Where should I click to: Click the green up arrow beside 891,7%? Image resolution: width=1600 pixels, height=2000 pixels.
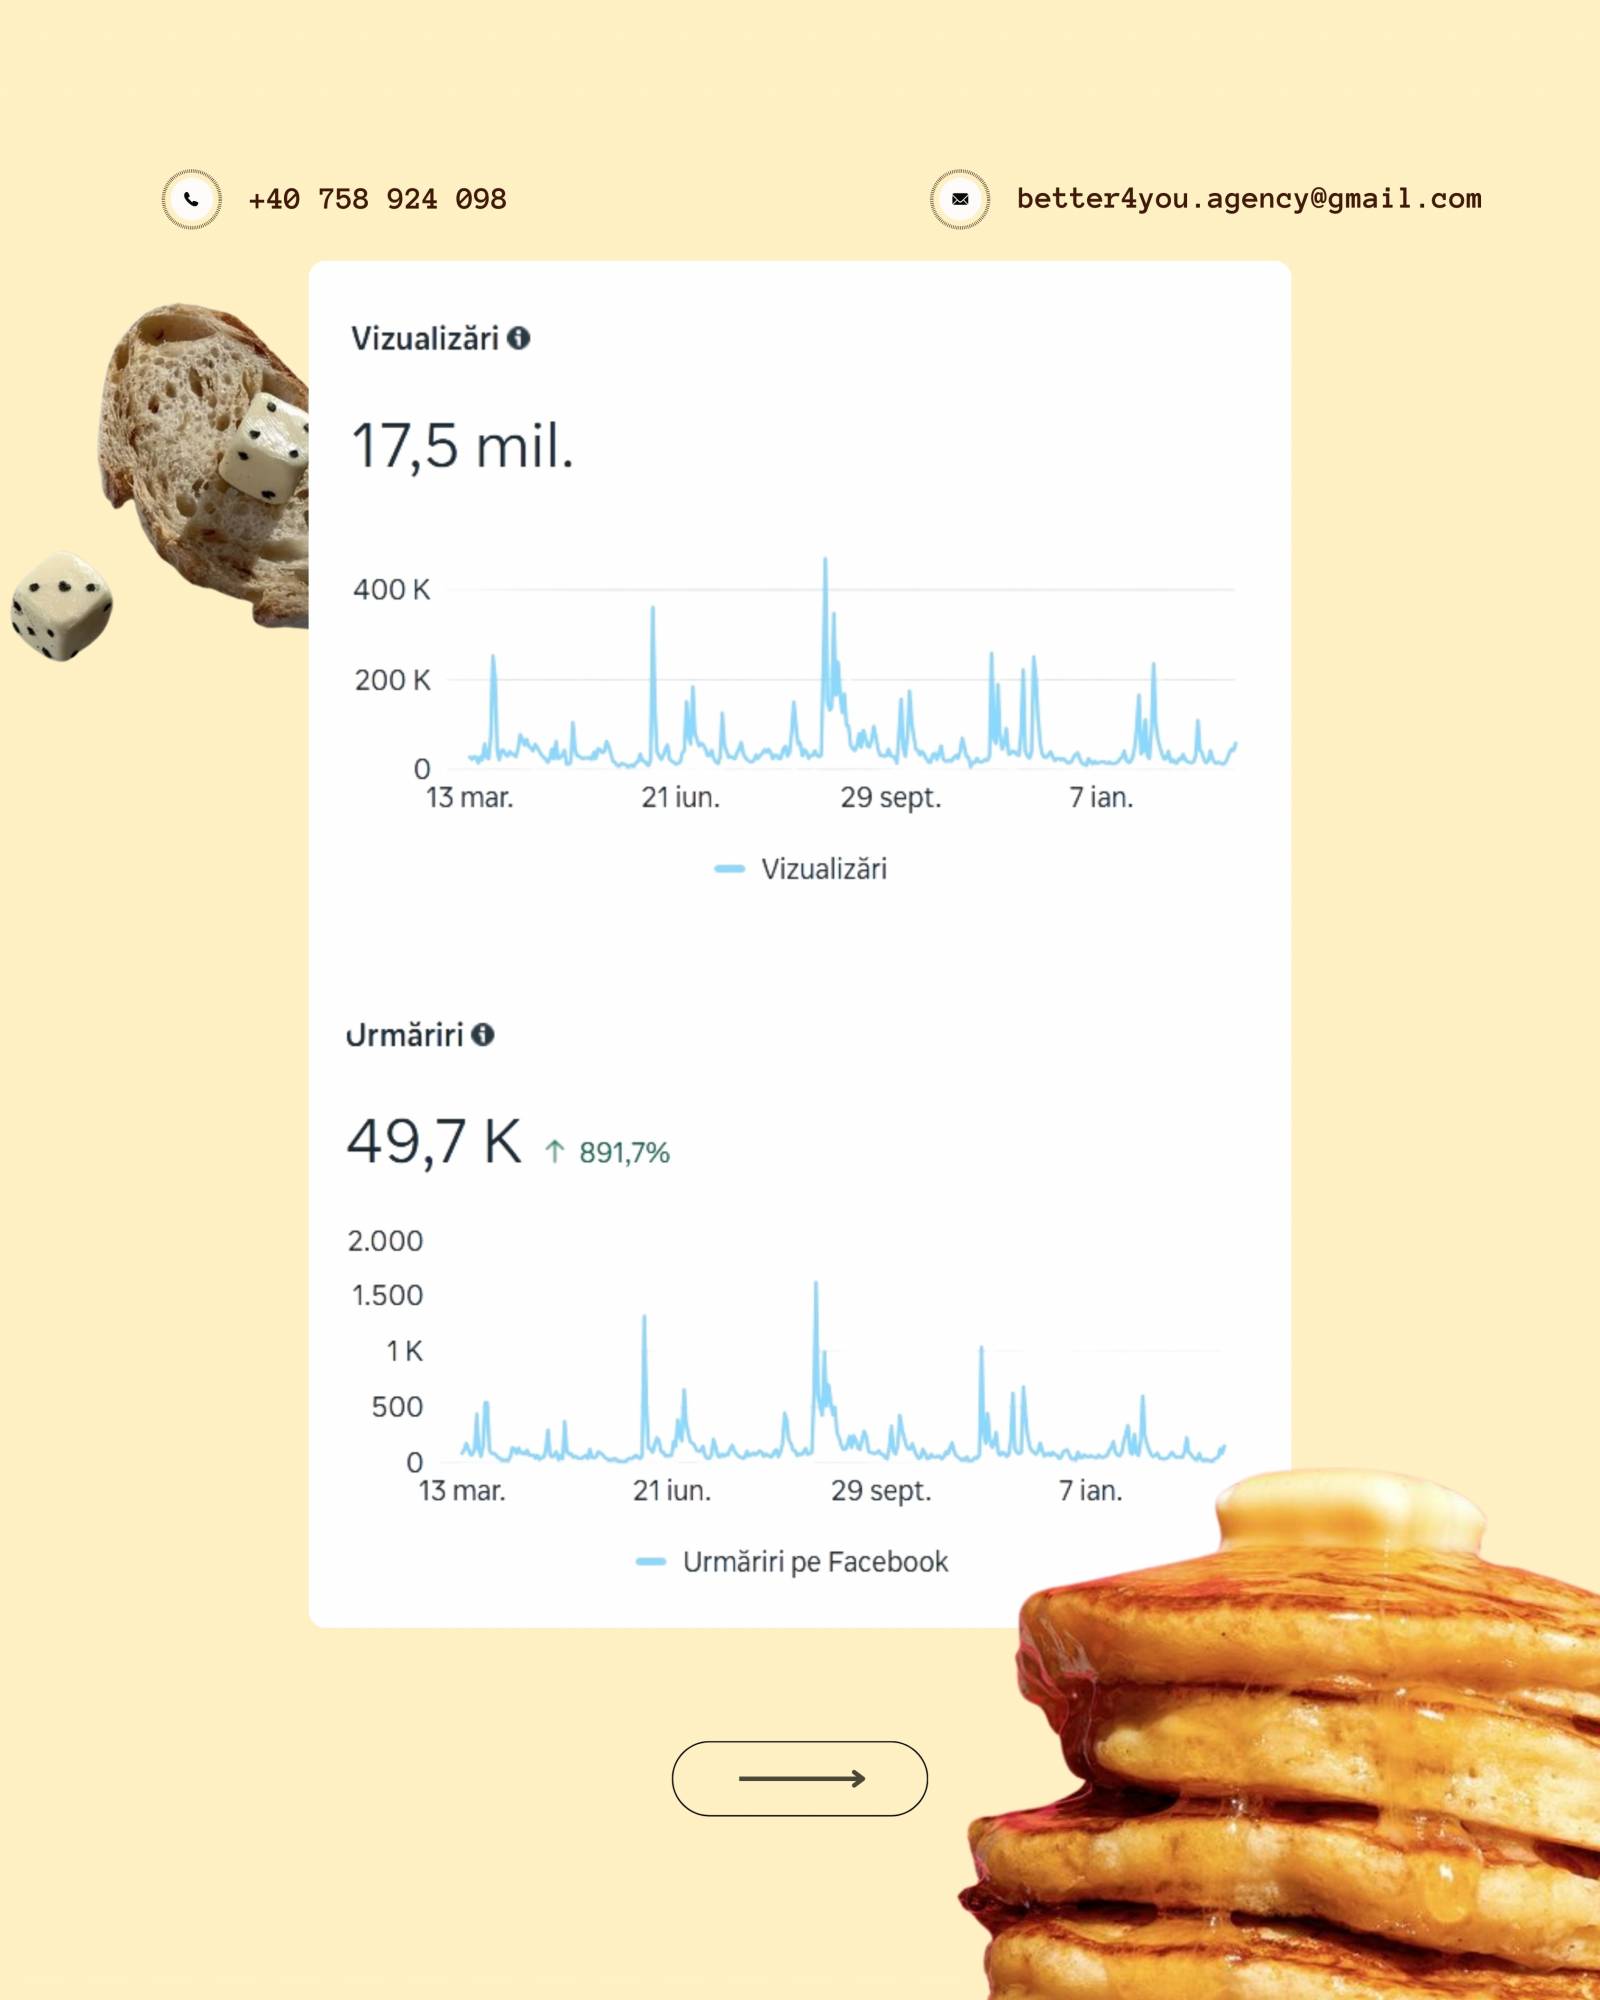(555, 1152)
